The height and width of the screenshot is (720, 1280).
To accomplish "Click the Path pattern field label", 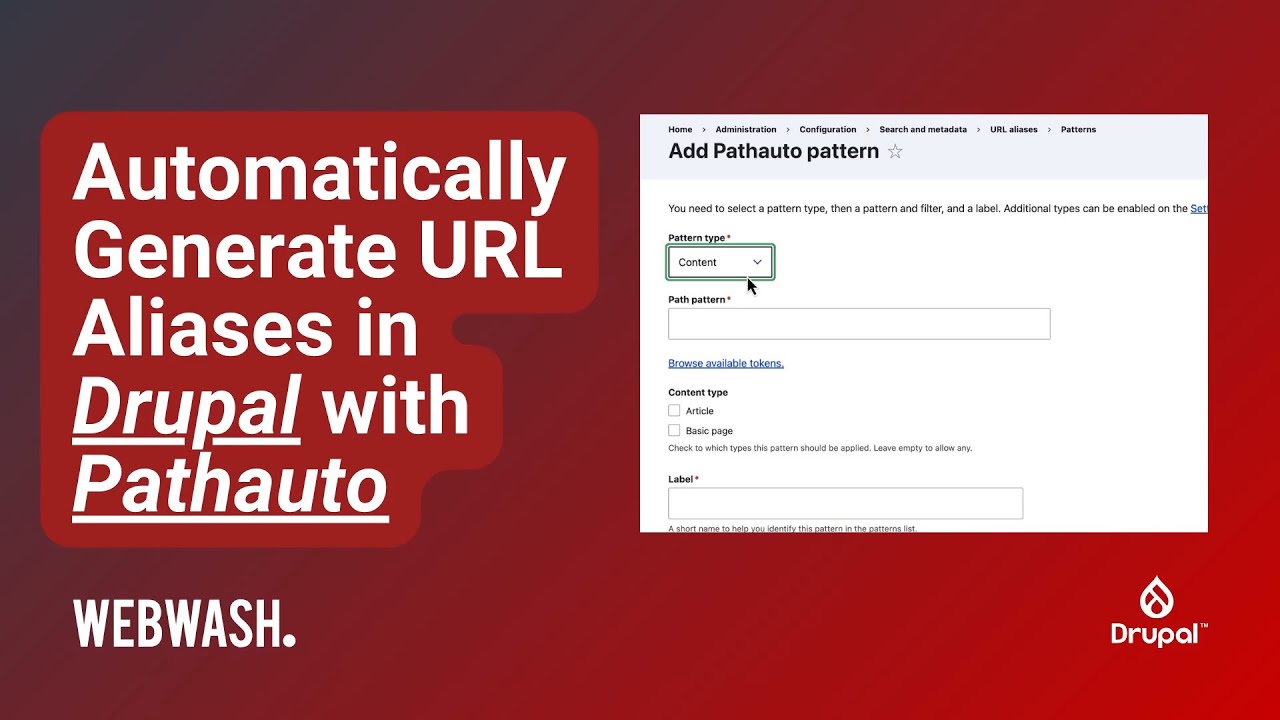I will pos(697,300).
